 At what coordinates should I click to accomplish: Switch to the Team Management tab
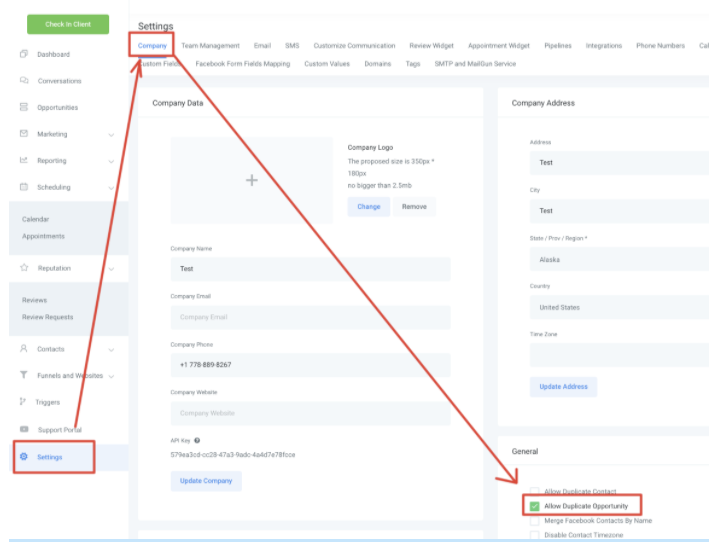[210, 46]
